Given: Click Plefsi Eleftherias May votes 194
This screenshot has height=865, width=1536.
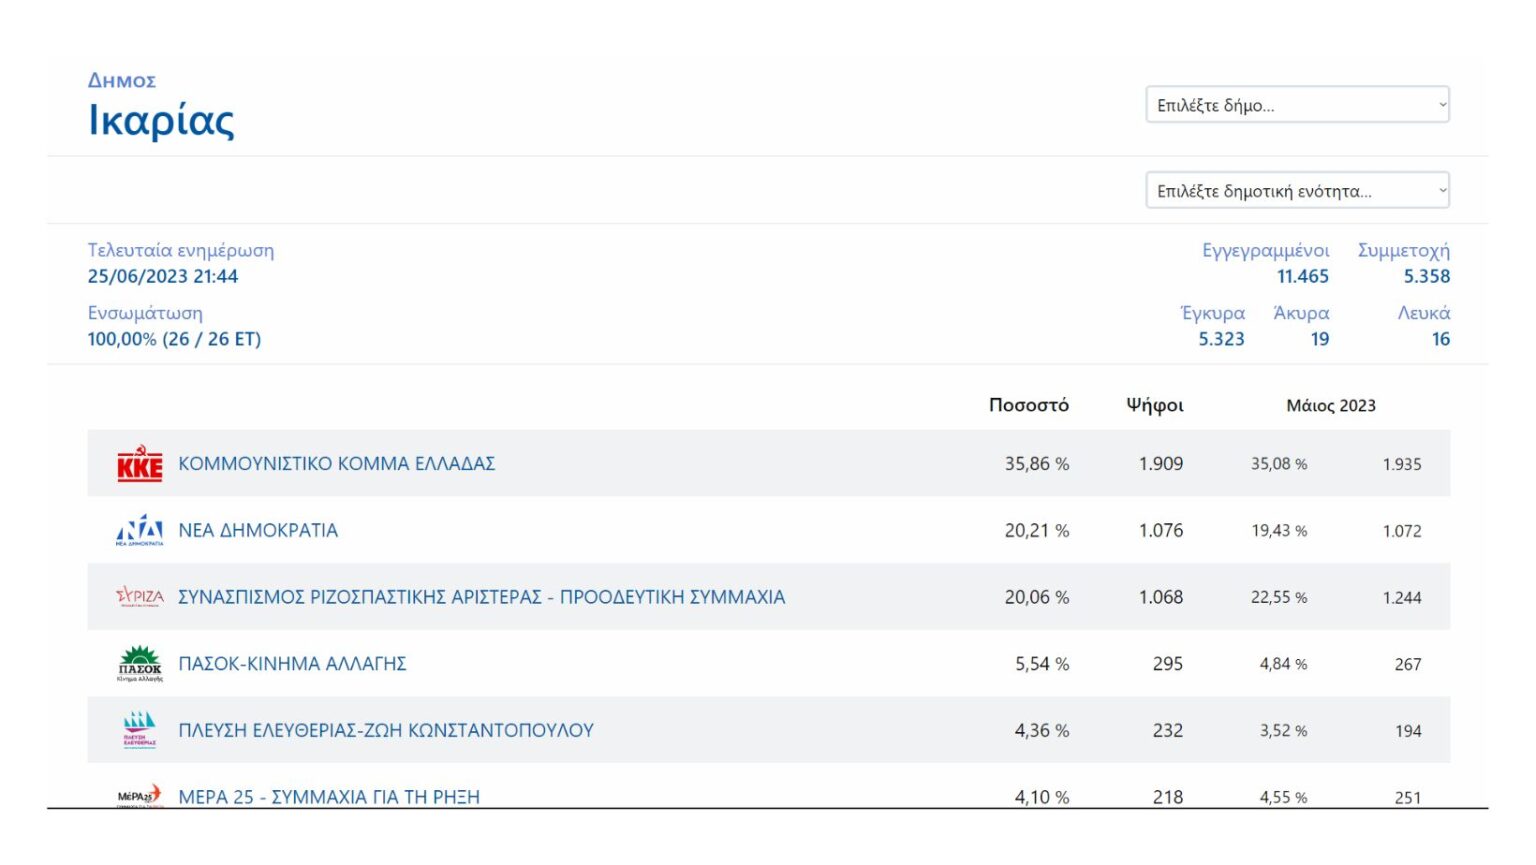Looking at the screenshot, I should tap(1408, 731).
